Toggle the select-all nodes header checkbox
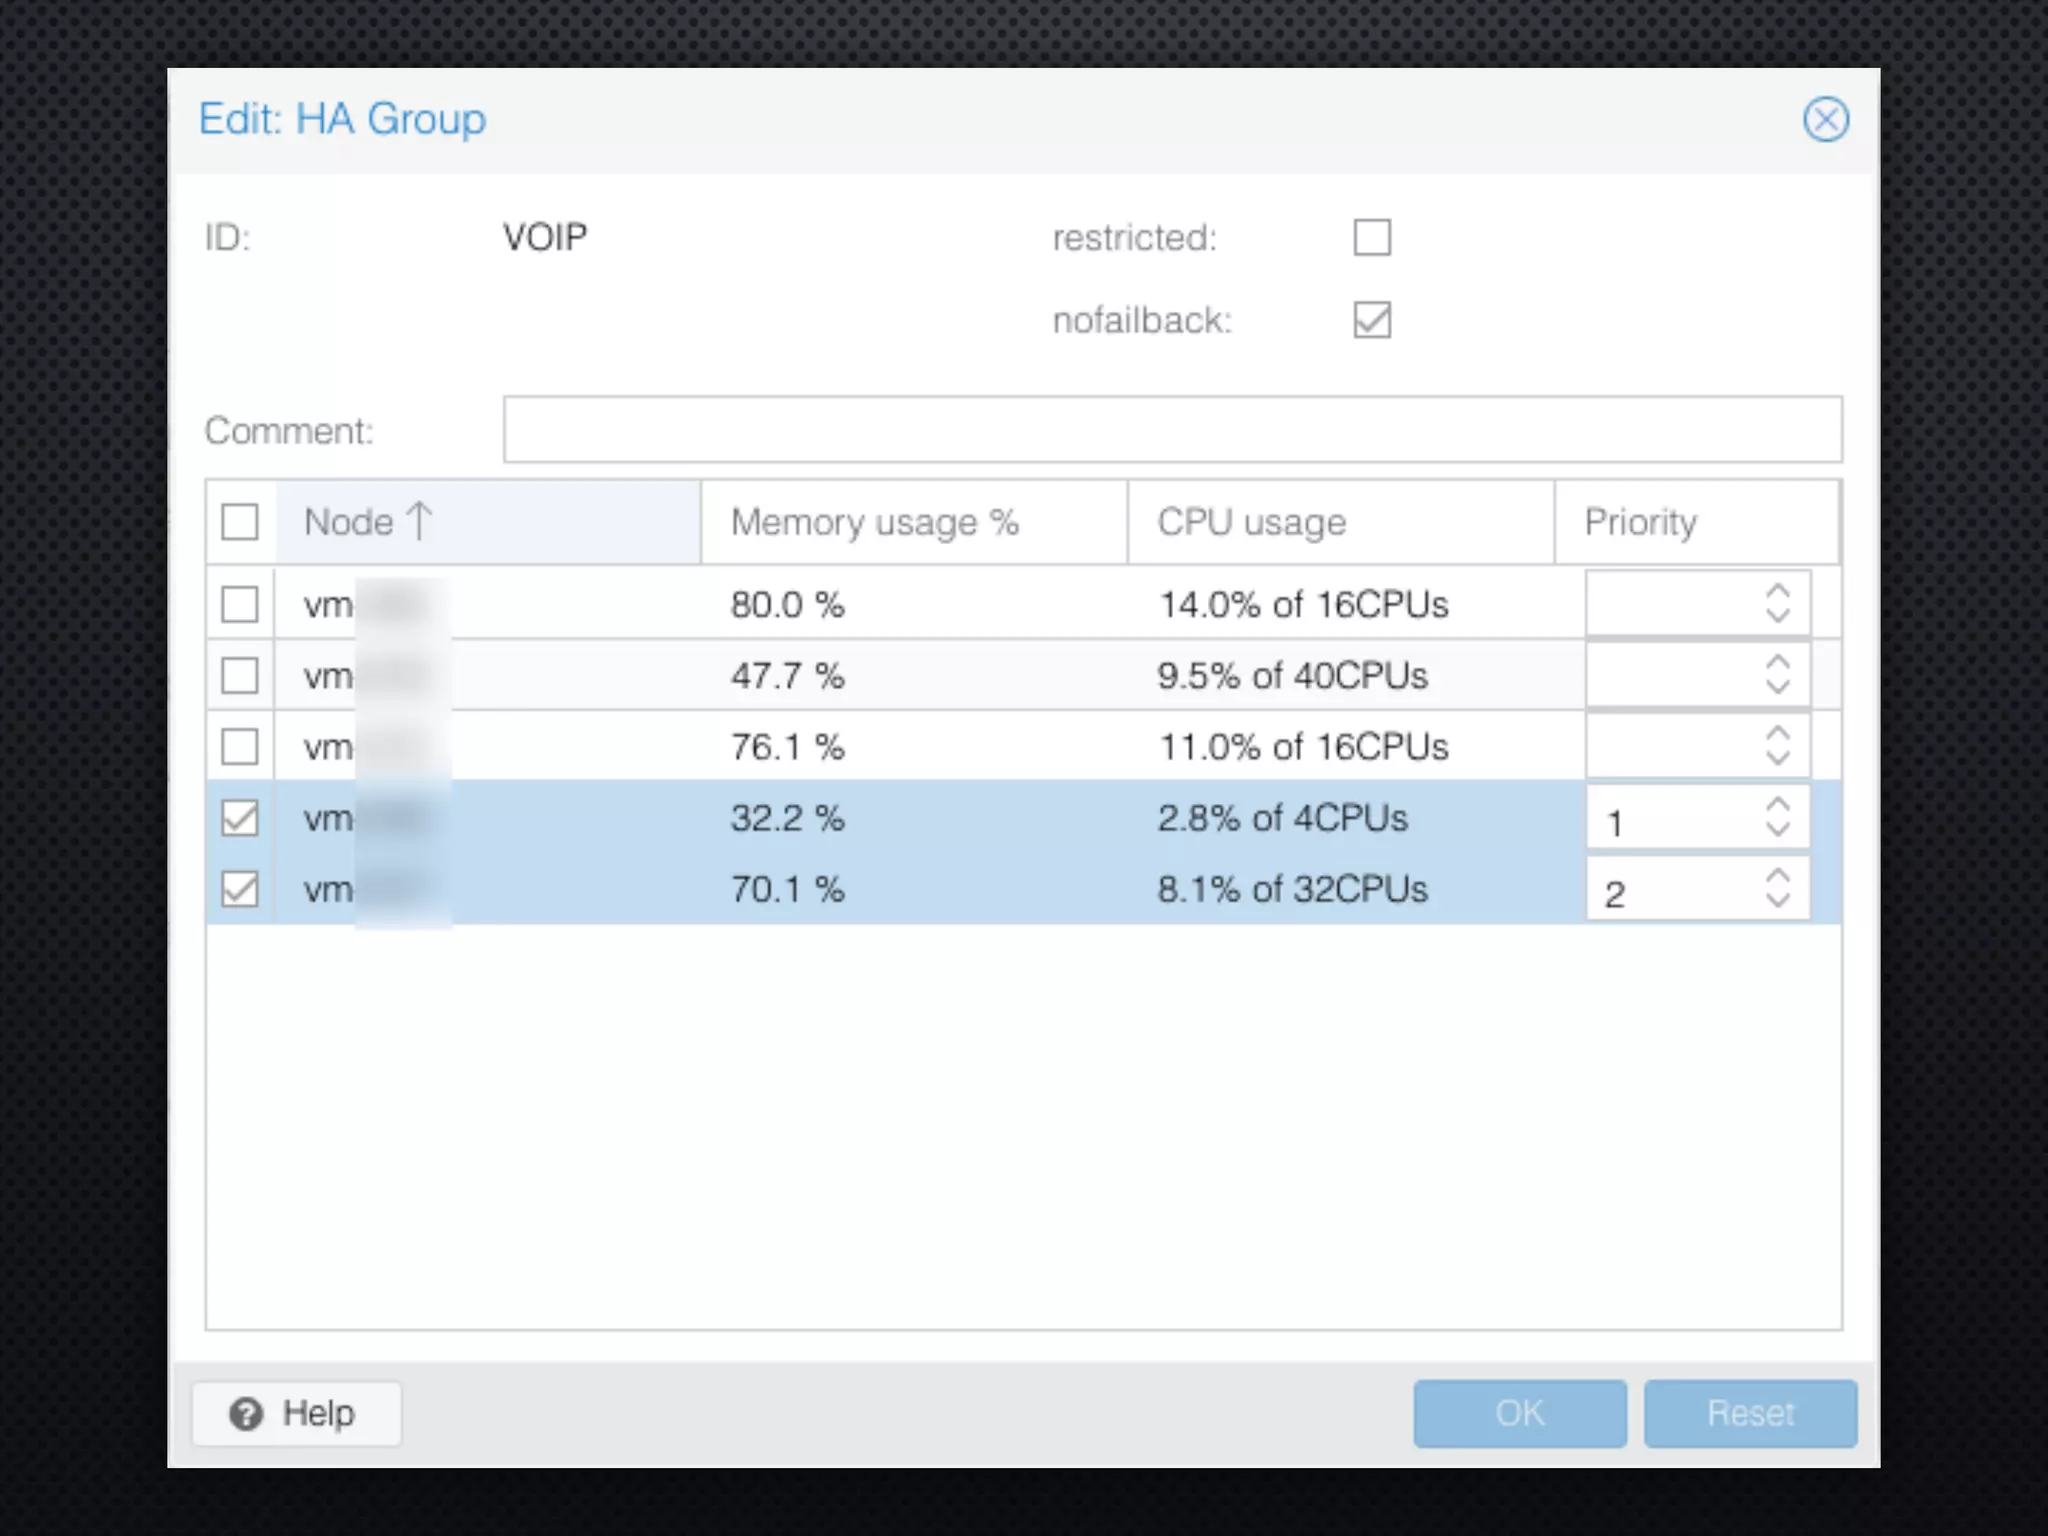 tap(240, 522)
